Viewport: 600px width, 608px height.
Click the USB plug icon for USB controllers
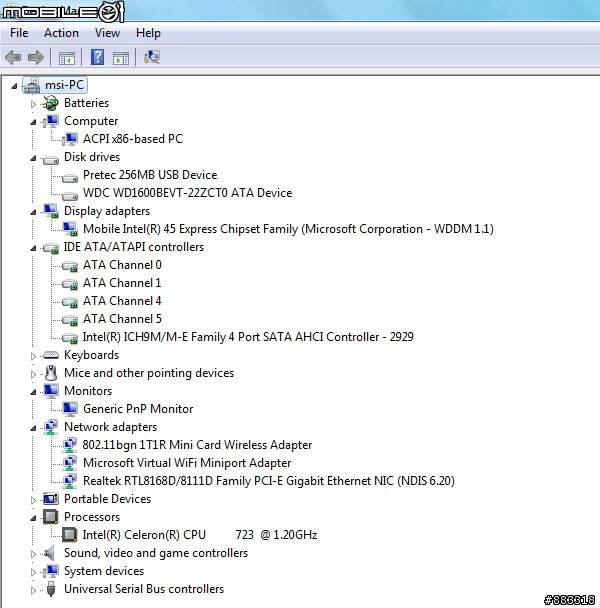(51, 589)
